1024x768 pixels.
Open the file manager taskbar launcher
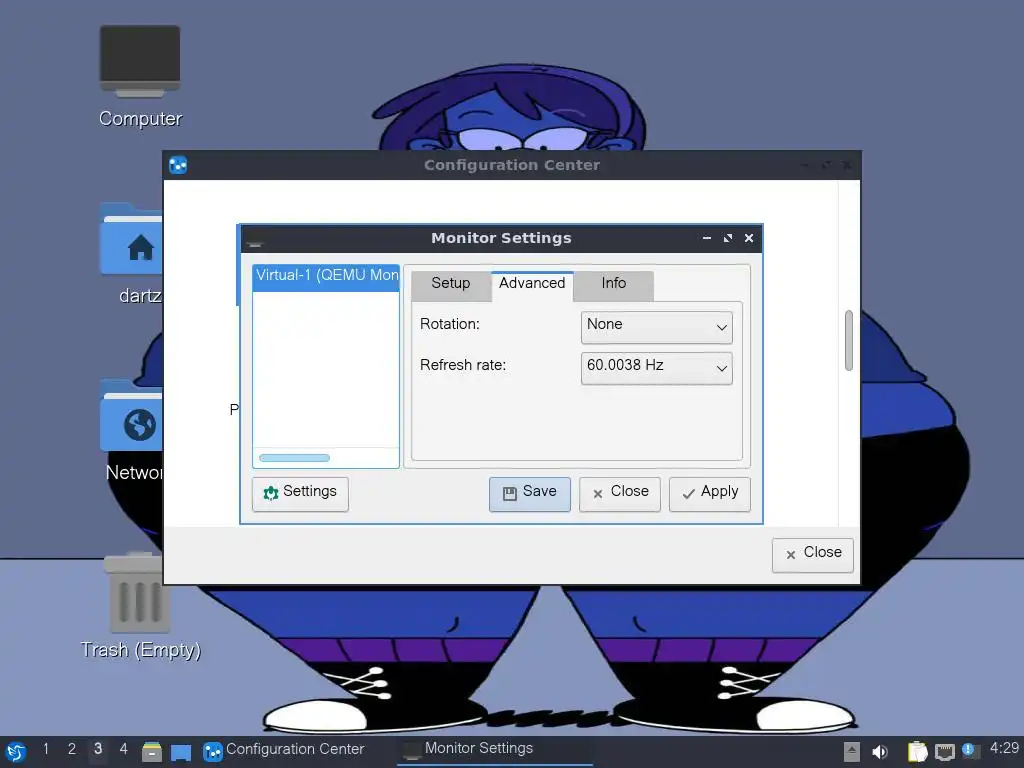click(152, 752)
